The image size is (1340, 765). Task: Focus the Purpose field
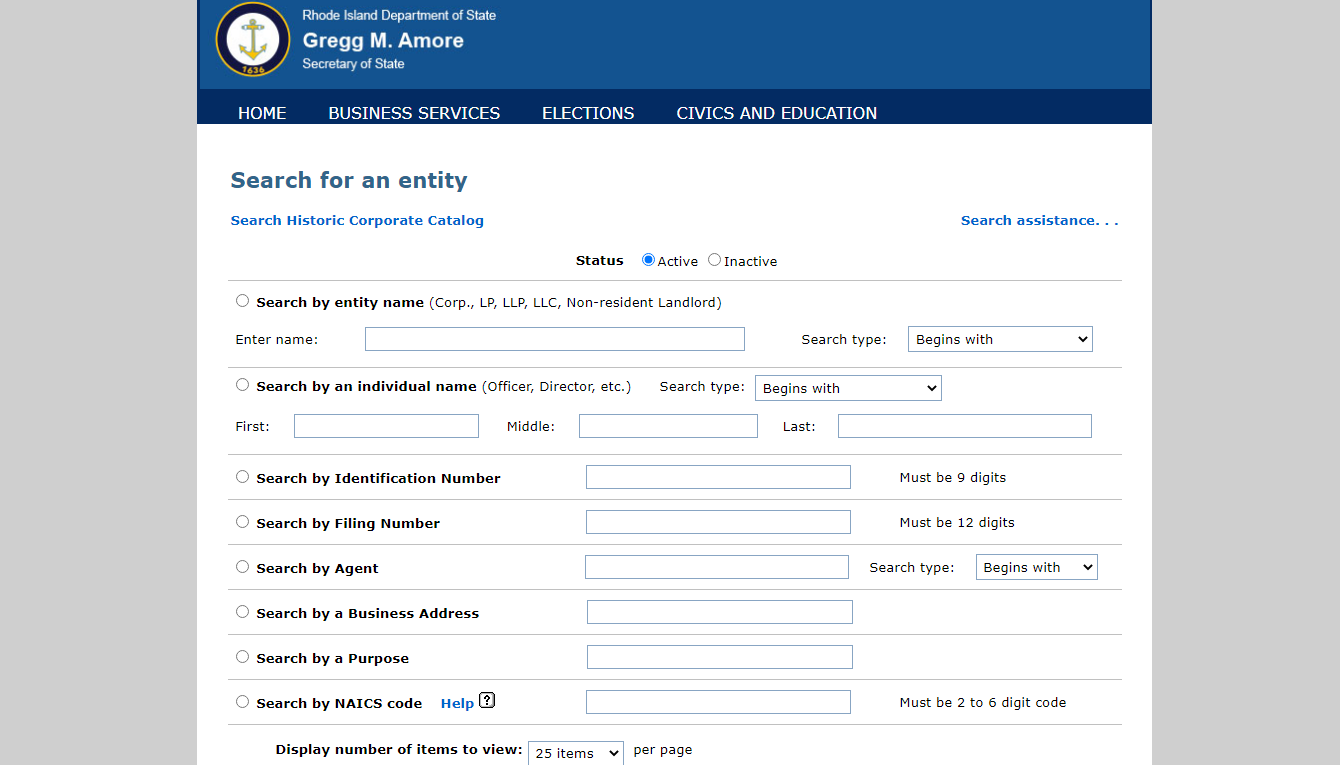tap(720, 657)
